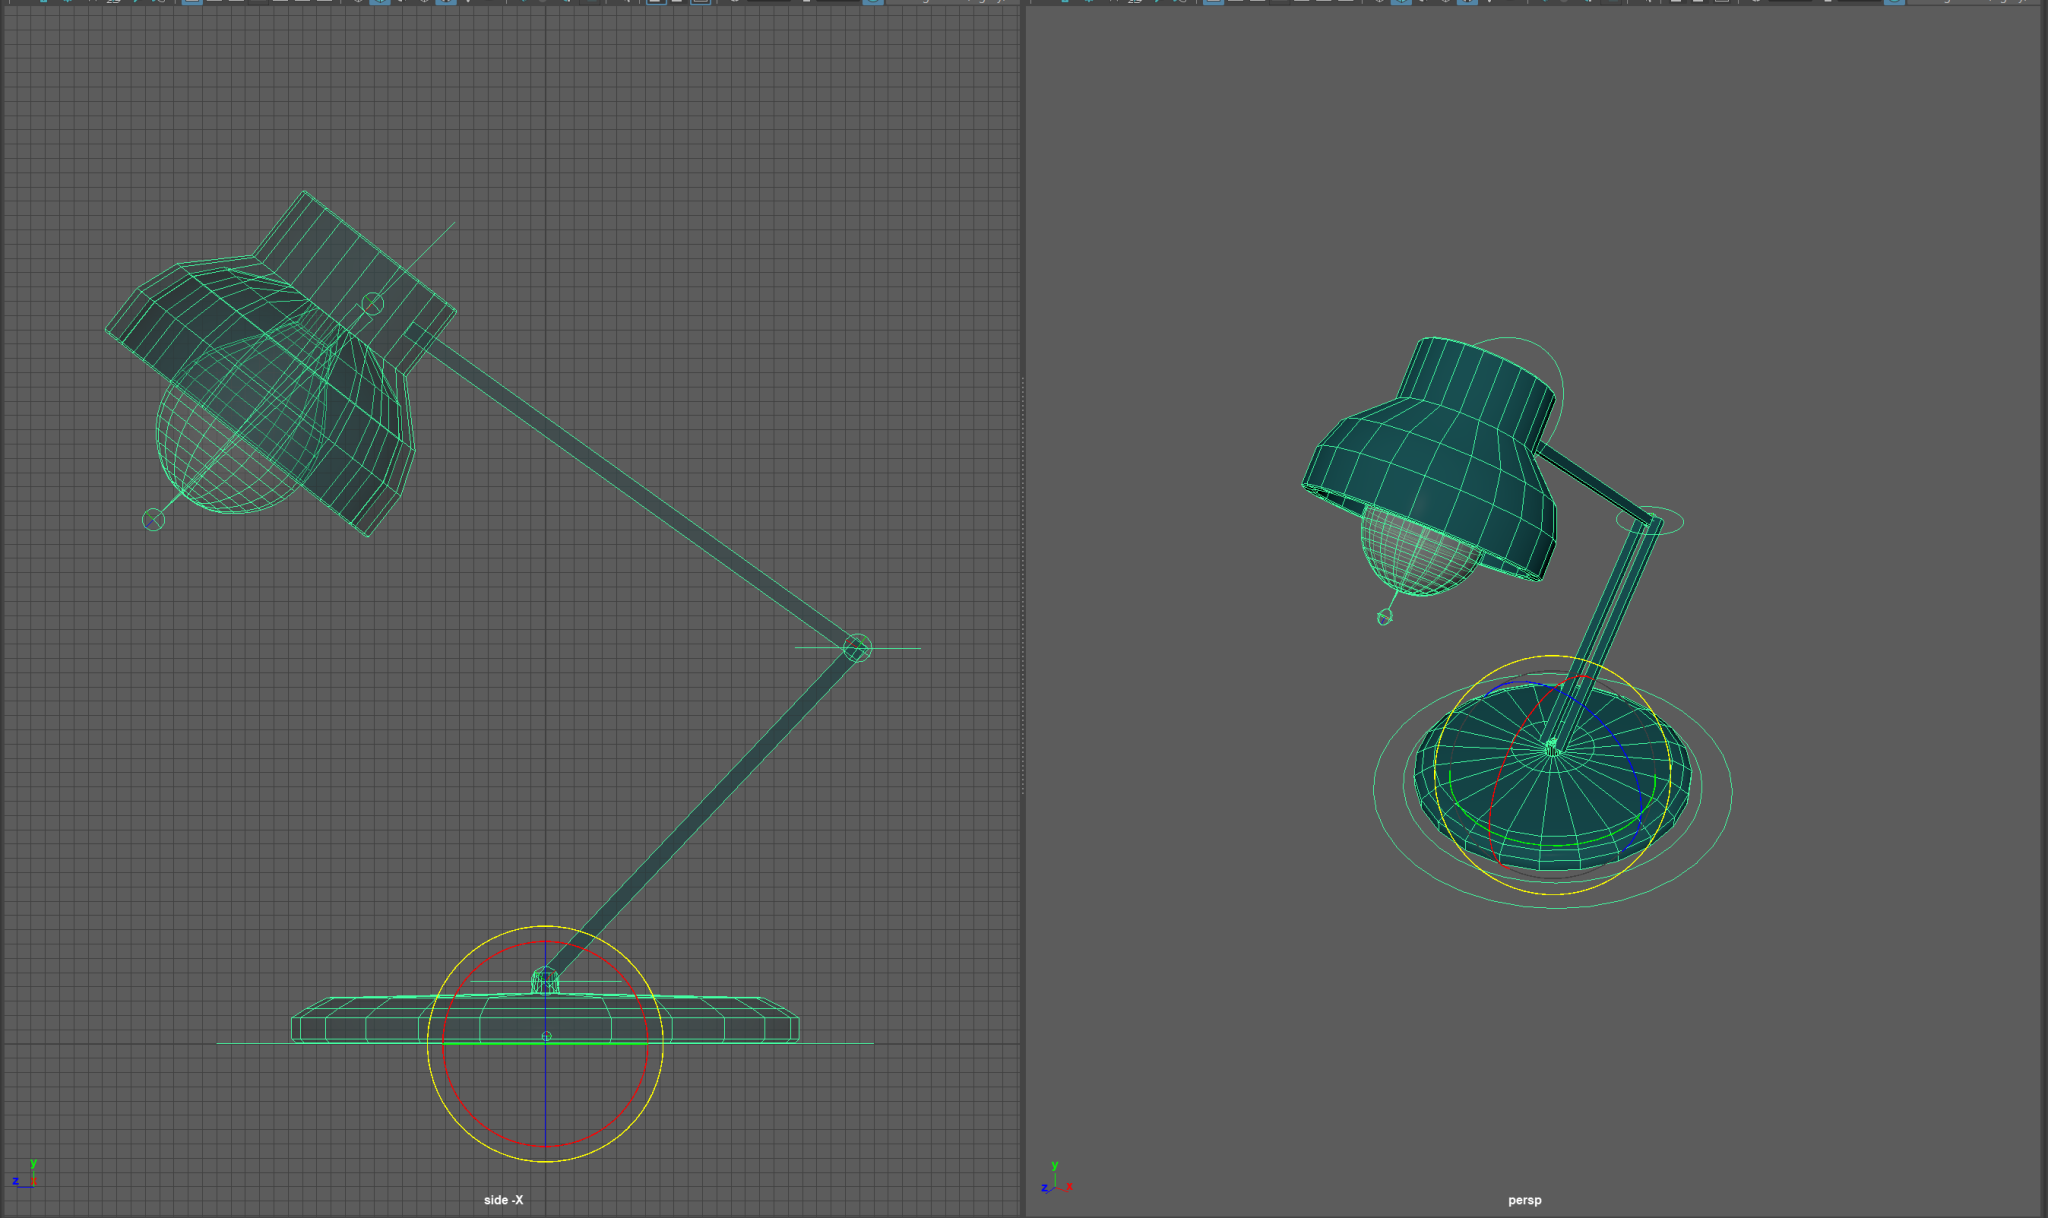Select the bulb tip locator circle in side view
This screenshot has height=1218, width=2048.
153,519
